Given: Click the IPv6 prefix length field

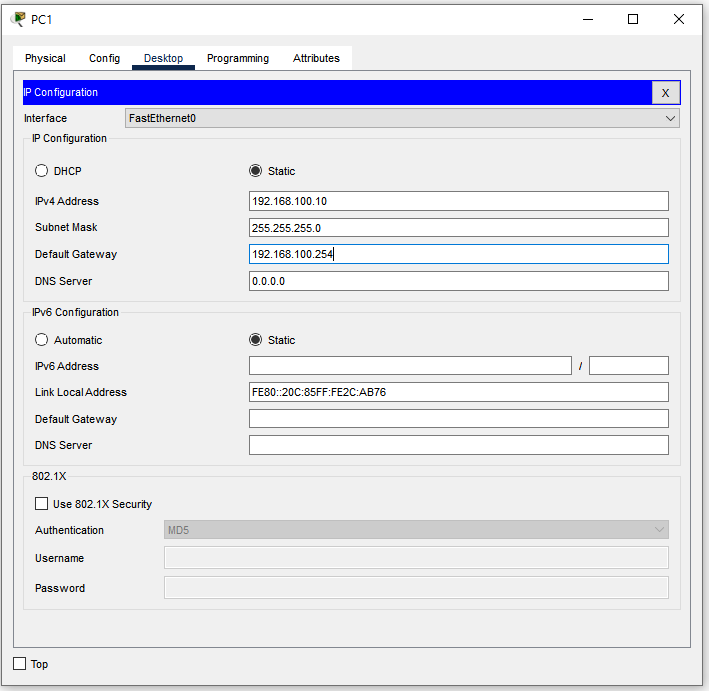Looking at the screenshot, I should tap(629, 365).
